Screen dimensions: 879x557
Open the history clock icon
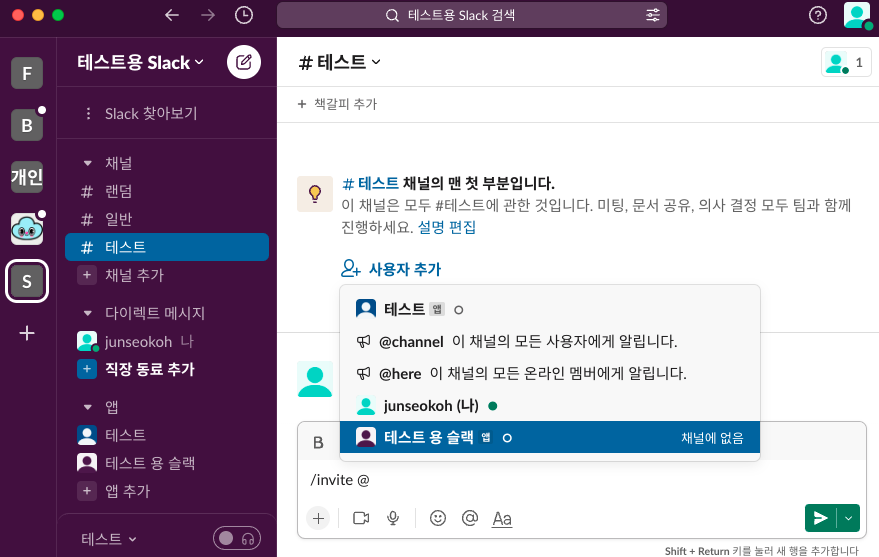[x=244, y=15]
